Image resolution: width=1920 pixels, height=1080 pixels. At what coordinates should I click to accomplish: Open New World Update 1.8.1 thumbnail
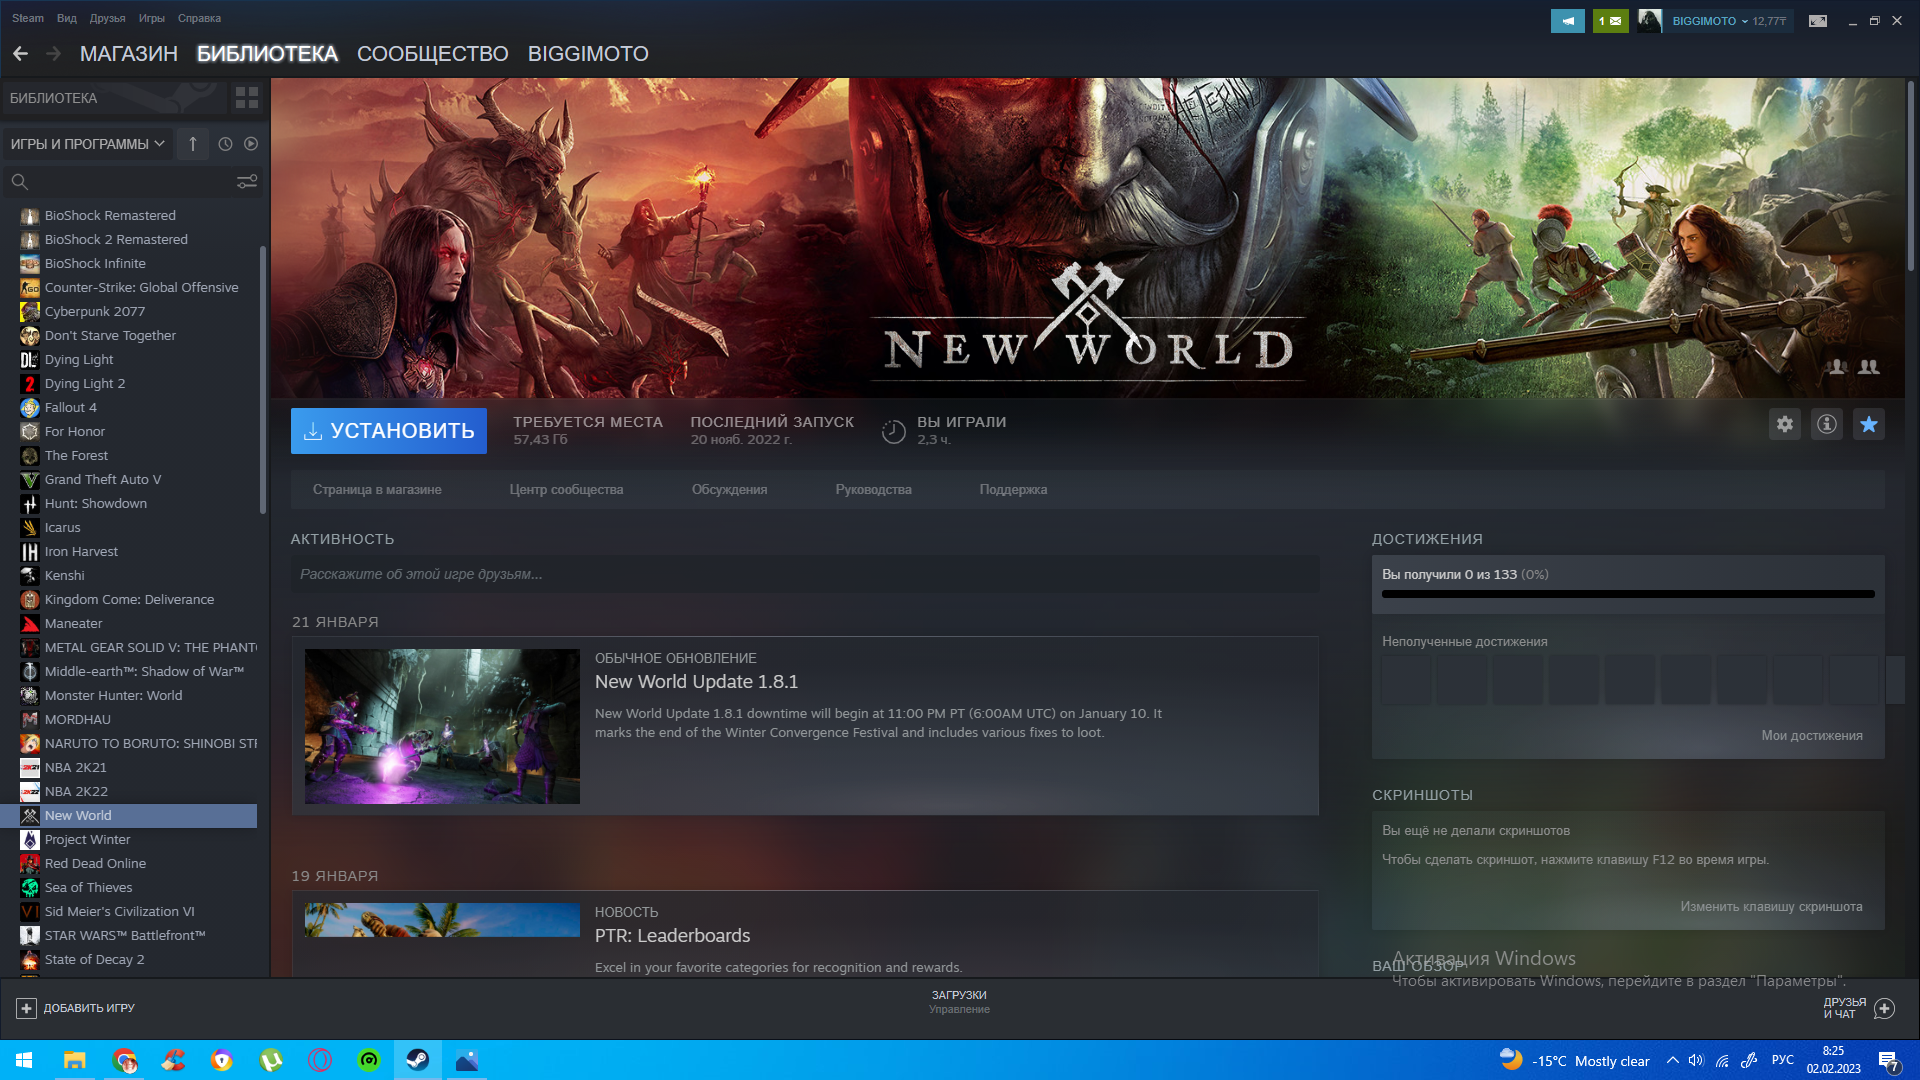tap(442, 727)
